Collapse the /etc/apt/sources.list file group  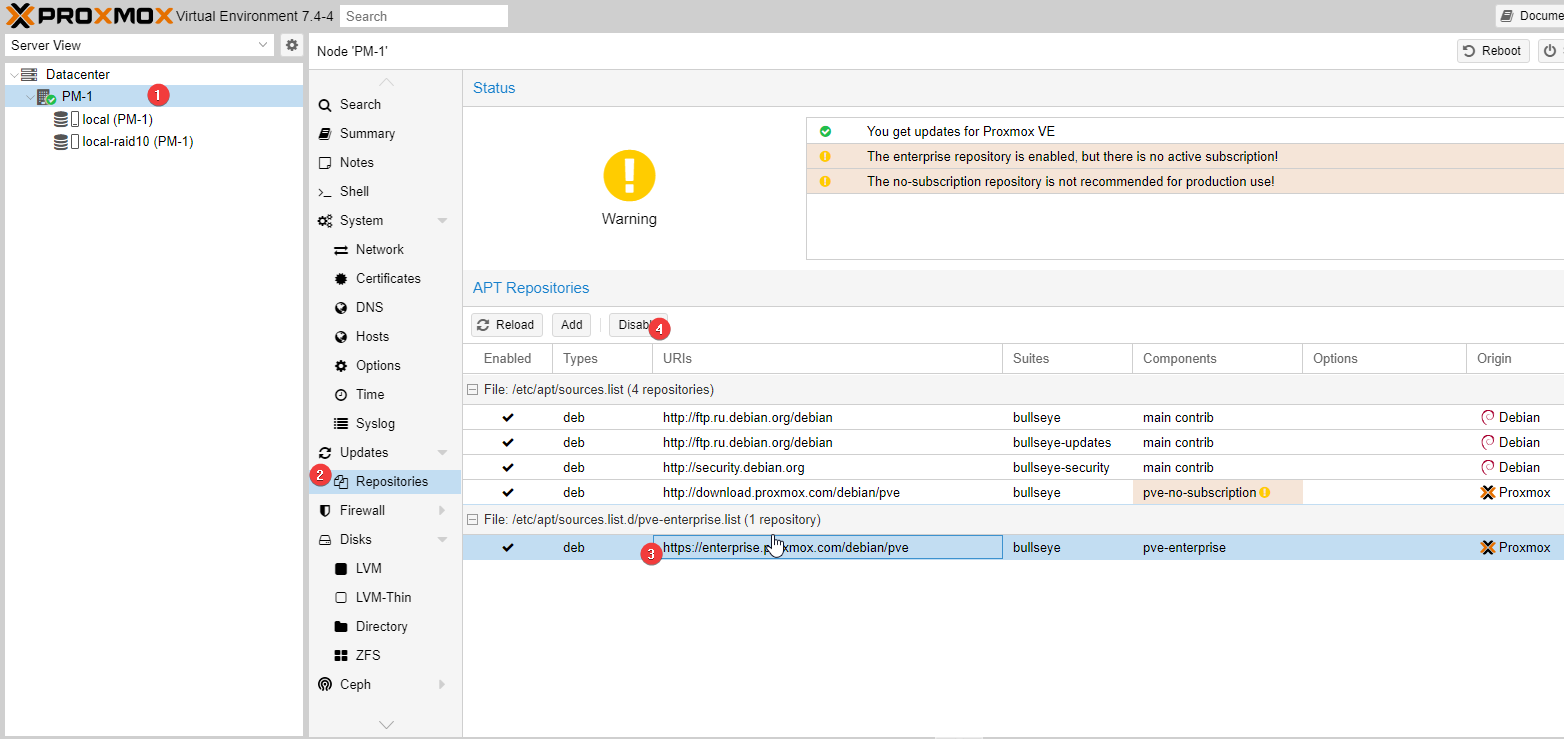473,389
